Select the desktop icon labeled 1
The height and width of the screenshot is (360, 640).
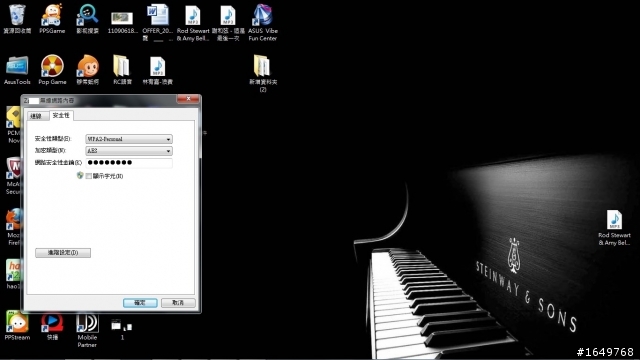(122, 329)
